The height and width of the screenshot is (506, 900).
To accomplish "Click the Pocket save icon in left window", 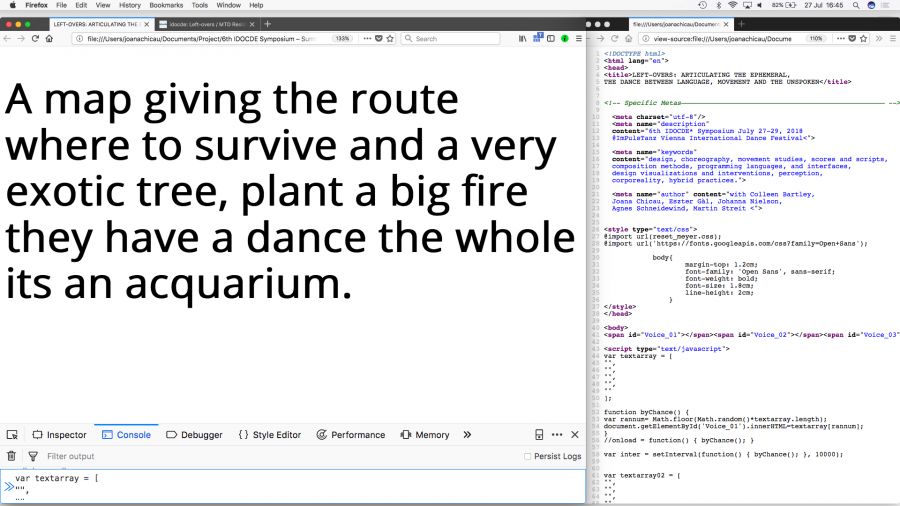I will click(x=378, y=38).
